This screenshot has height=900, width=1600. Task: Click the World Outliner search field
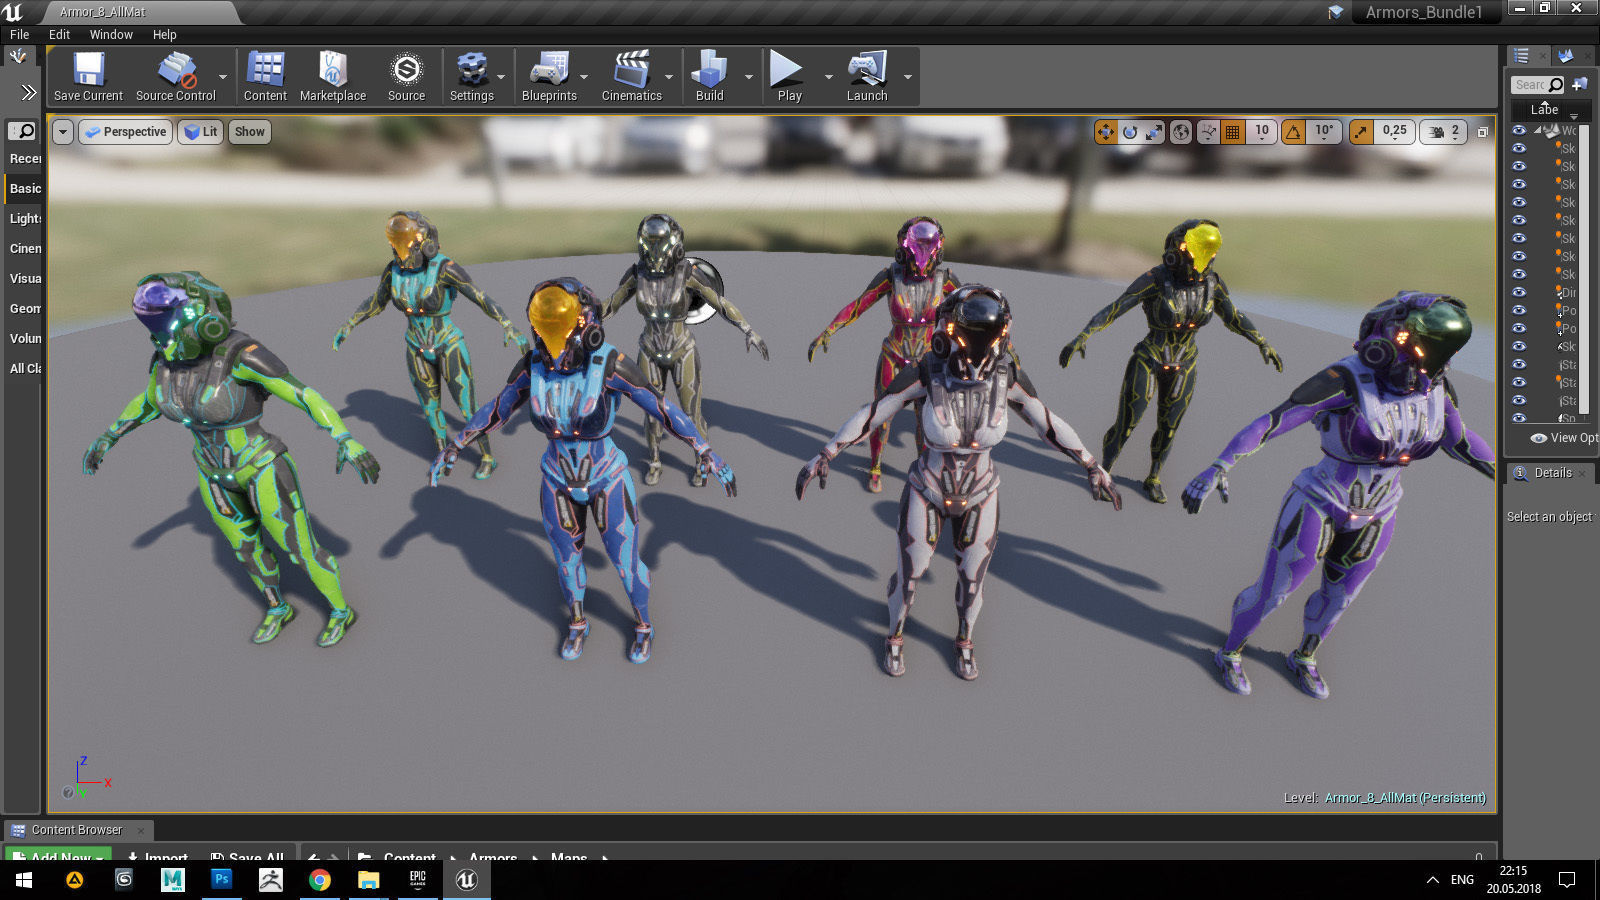pyautogui.click(x=1538, y=85)
